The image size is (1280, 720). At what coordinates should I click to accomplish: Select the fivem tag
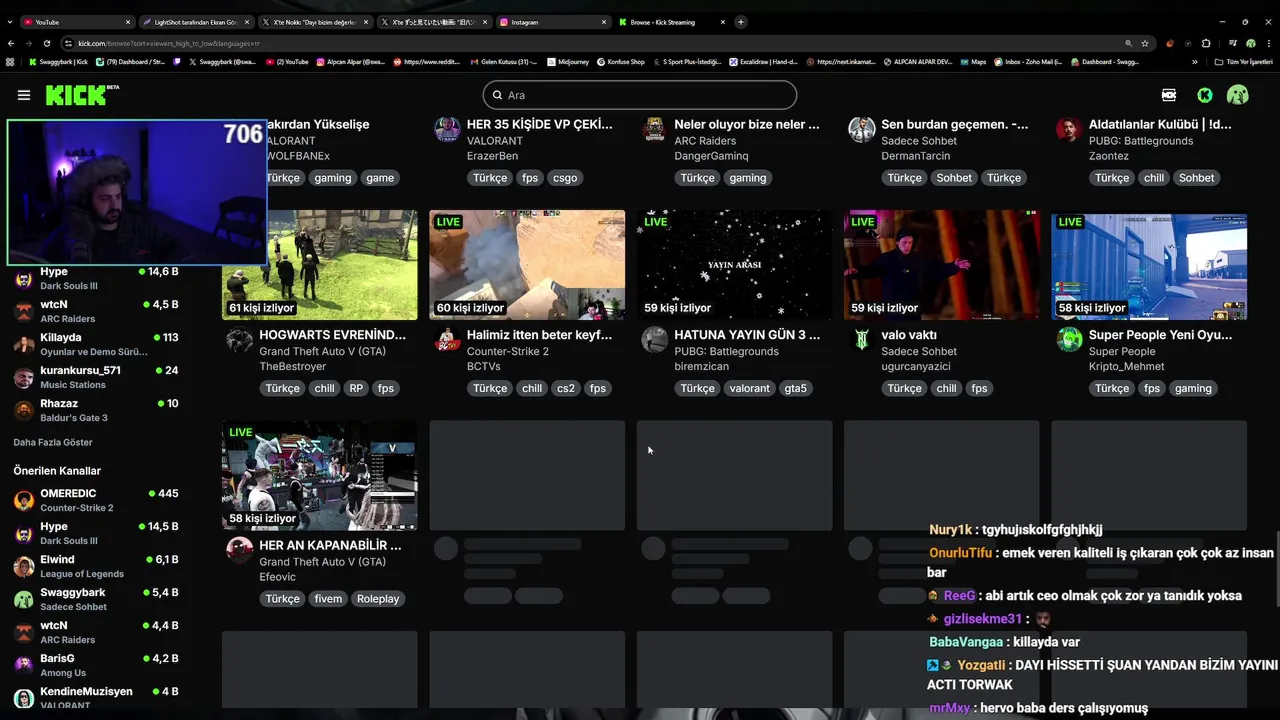click(328, 599)
